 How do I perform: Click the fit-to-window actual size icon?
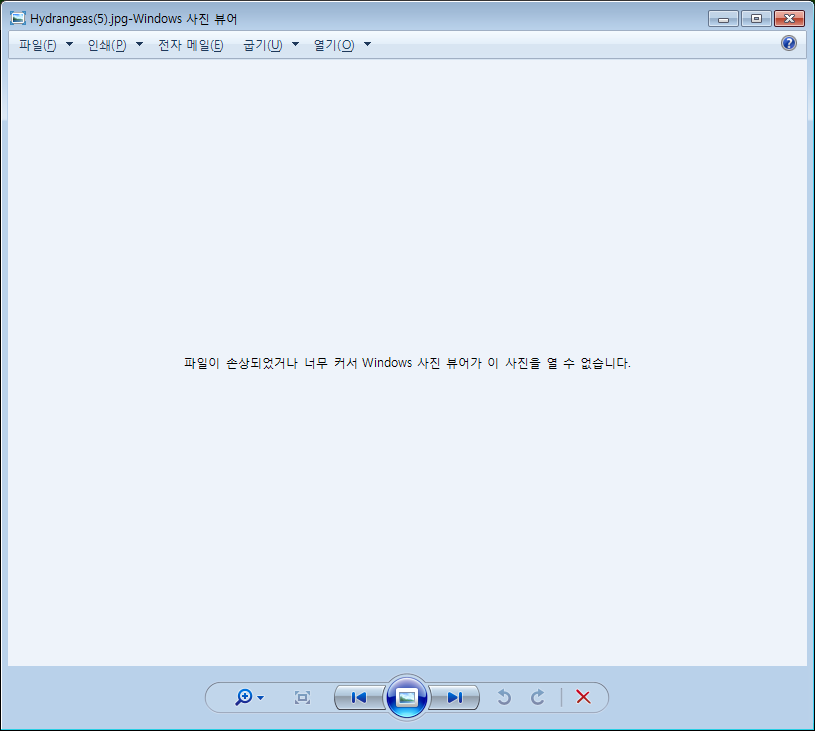pyautogui.click(x=302, y=697)
